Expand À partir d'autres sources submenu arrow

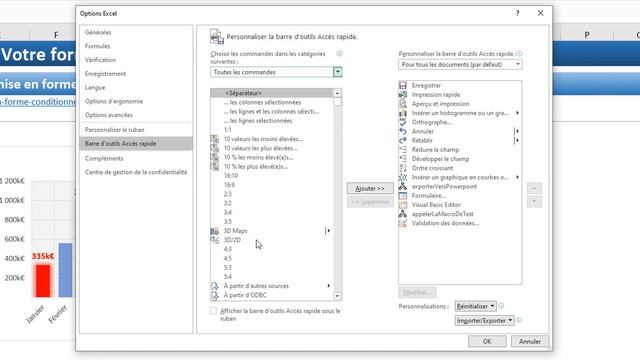pyautogui.click(x=329, y=286)
